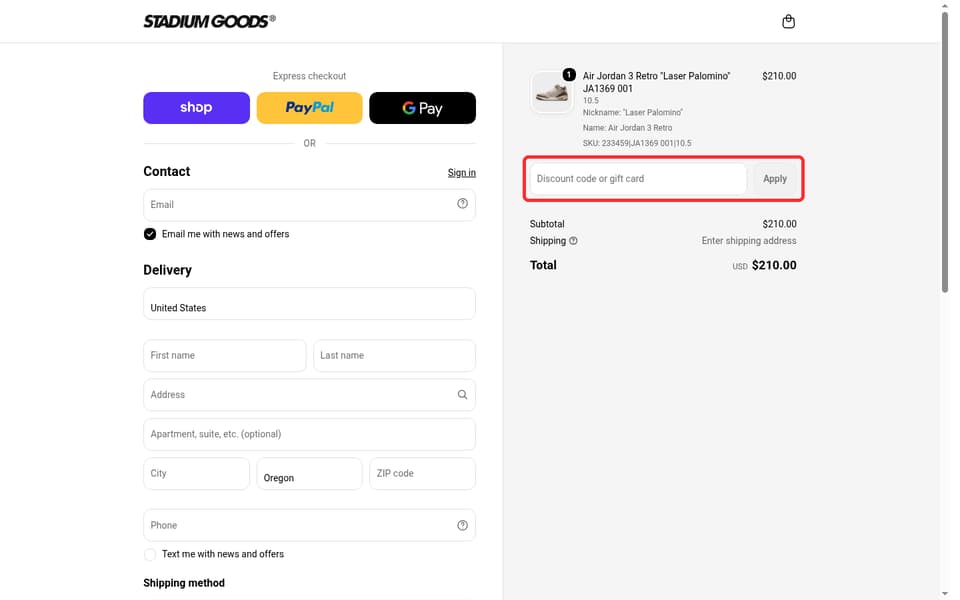Viewport: 960px width, 600px height.
Task: Focus the City field
Action: (197, 474)
